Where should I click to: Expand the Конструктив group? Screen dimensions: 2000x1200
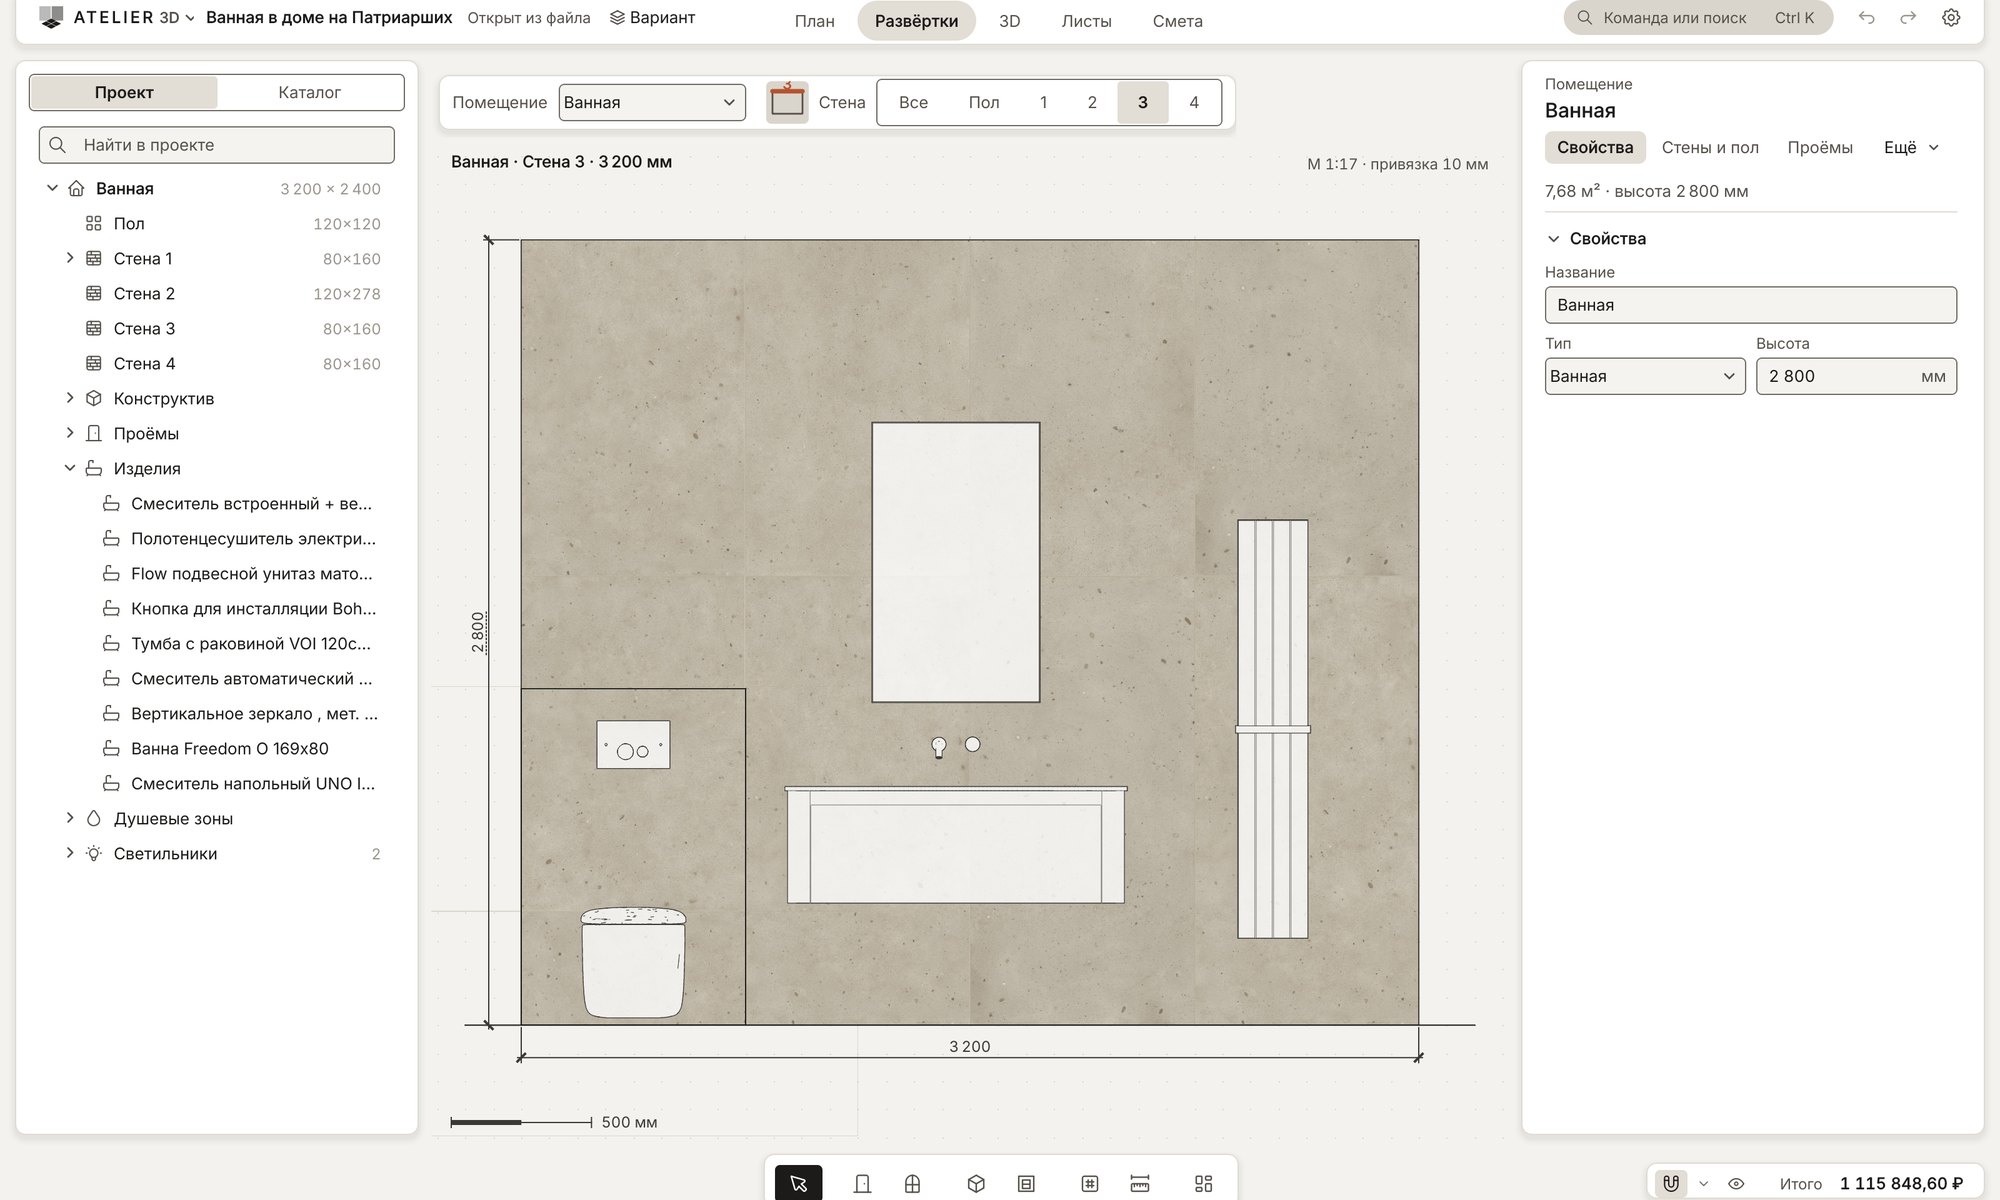[70, 398]
